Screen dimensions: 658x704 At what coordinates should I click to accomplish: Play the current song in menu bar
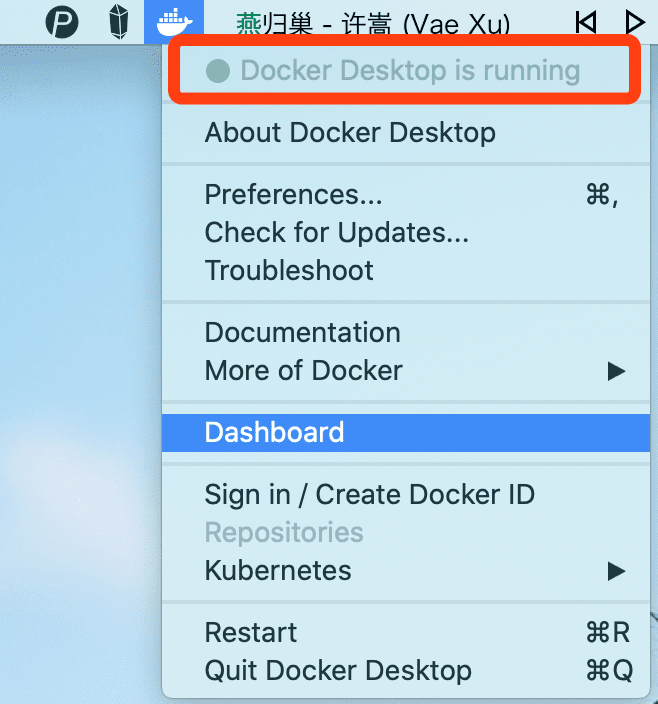[x=635, y=22]
